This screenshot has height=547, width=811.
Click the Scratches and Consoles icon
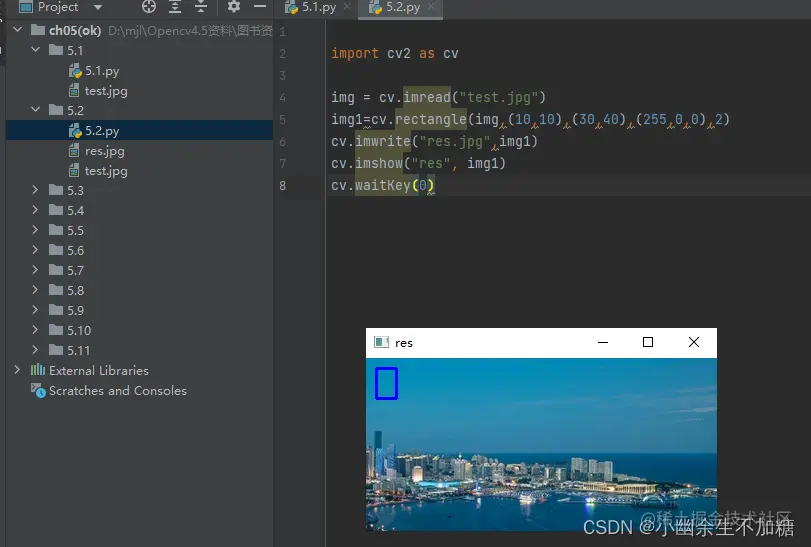click(38, 390)
